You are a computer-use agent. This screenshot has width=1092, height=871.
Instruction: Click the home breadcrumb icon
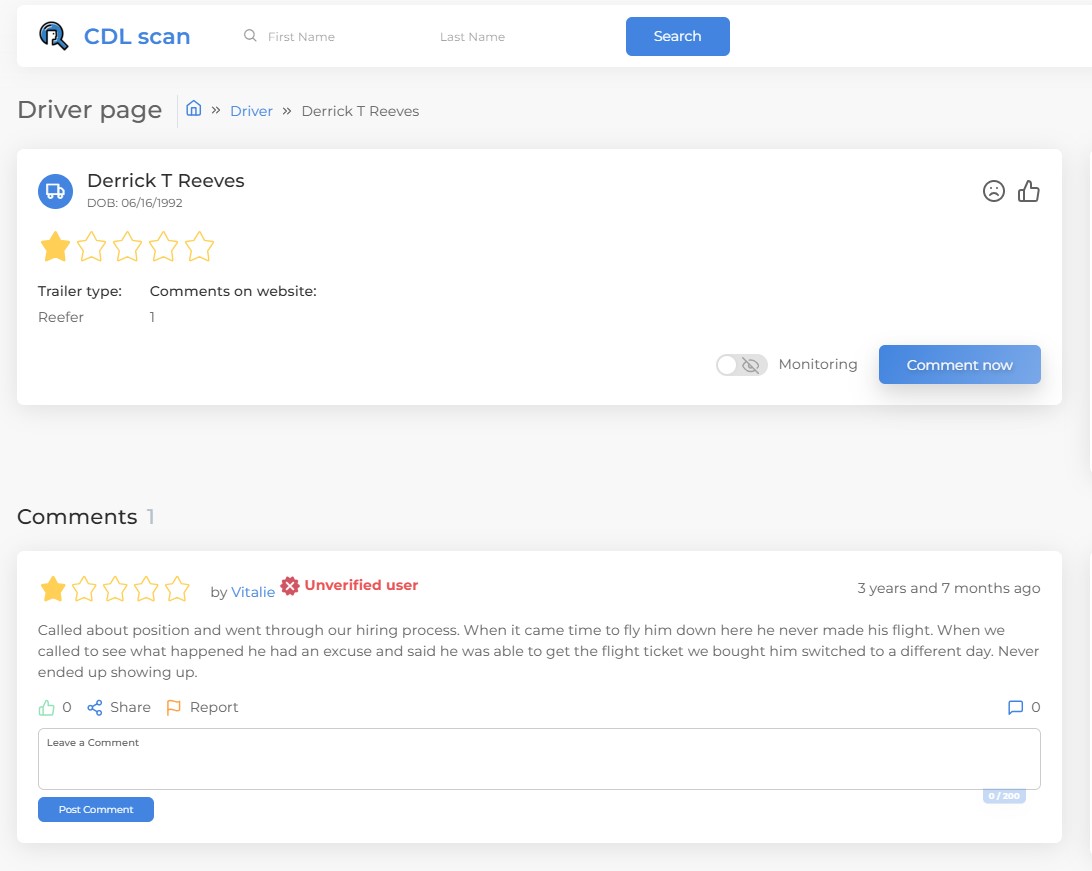[194, 109]
